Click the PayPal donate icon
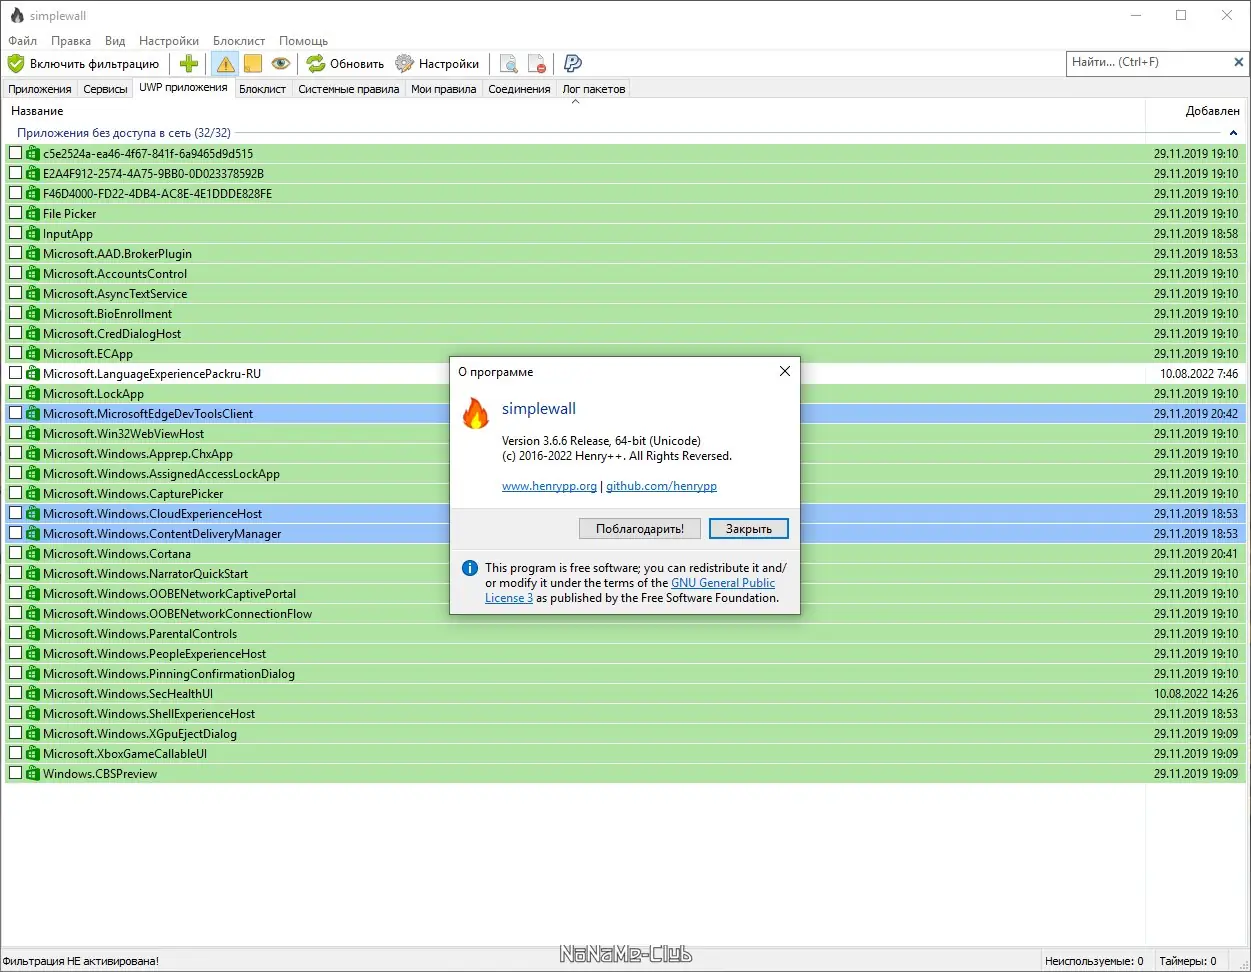The height and width of the screenshot is (972, 1251). click(x=573, y=64)
